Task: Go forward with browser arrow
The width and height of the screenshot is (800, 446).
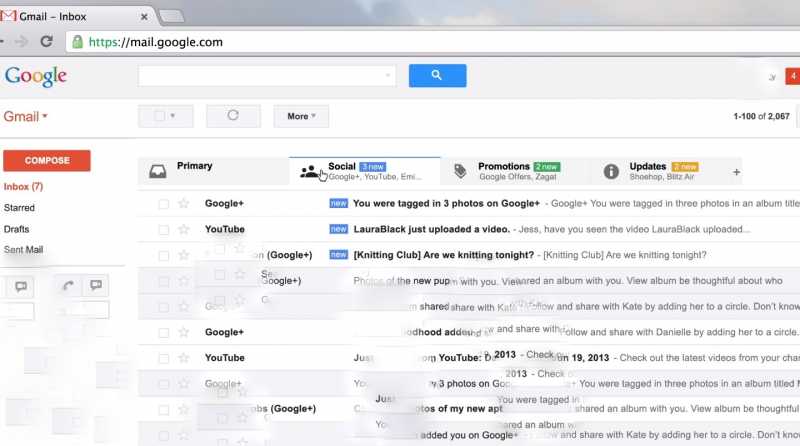Action: 21,41
